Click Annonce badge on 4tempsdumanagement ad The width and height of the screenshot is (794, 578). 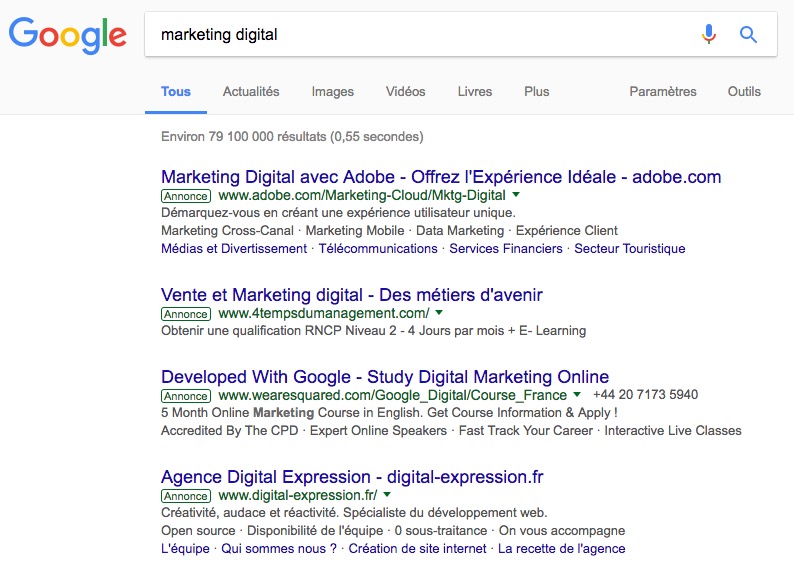(186, 314)
